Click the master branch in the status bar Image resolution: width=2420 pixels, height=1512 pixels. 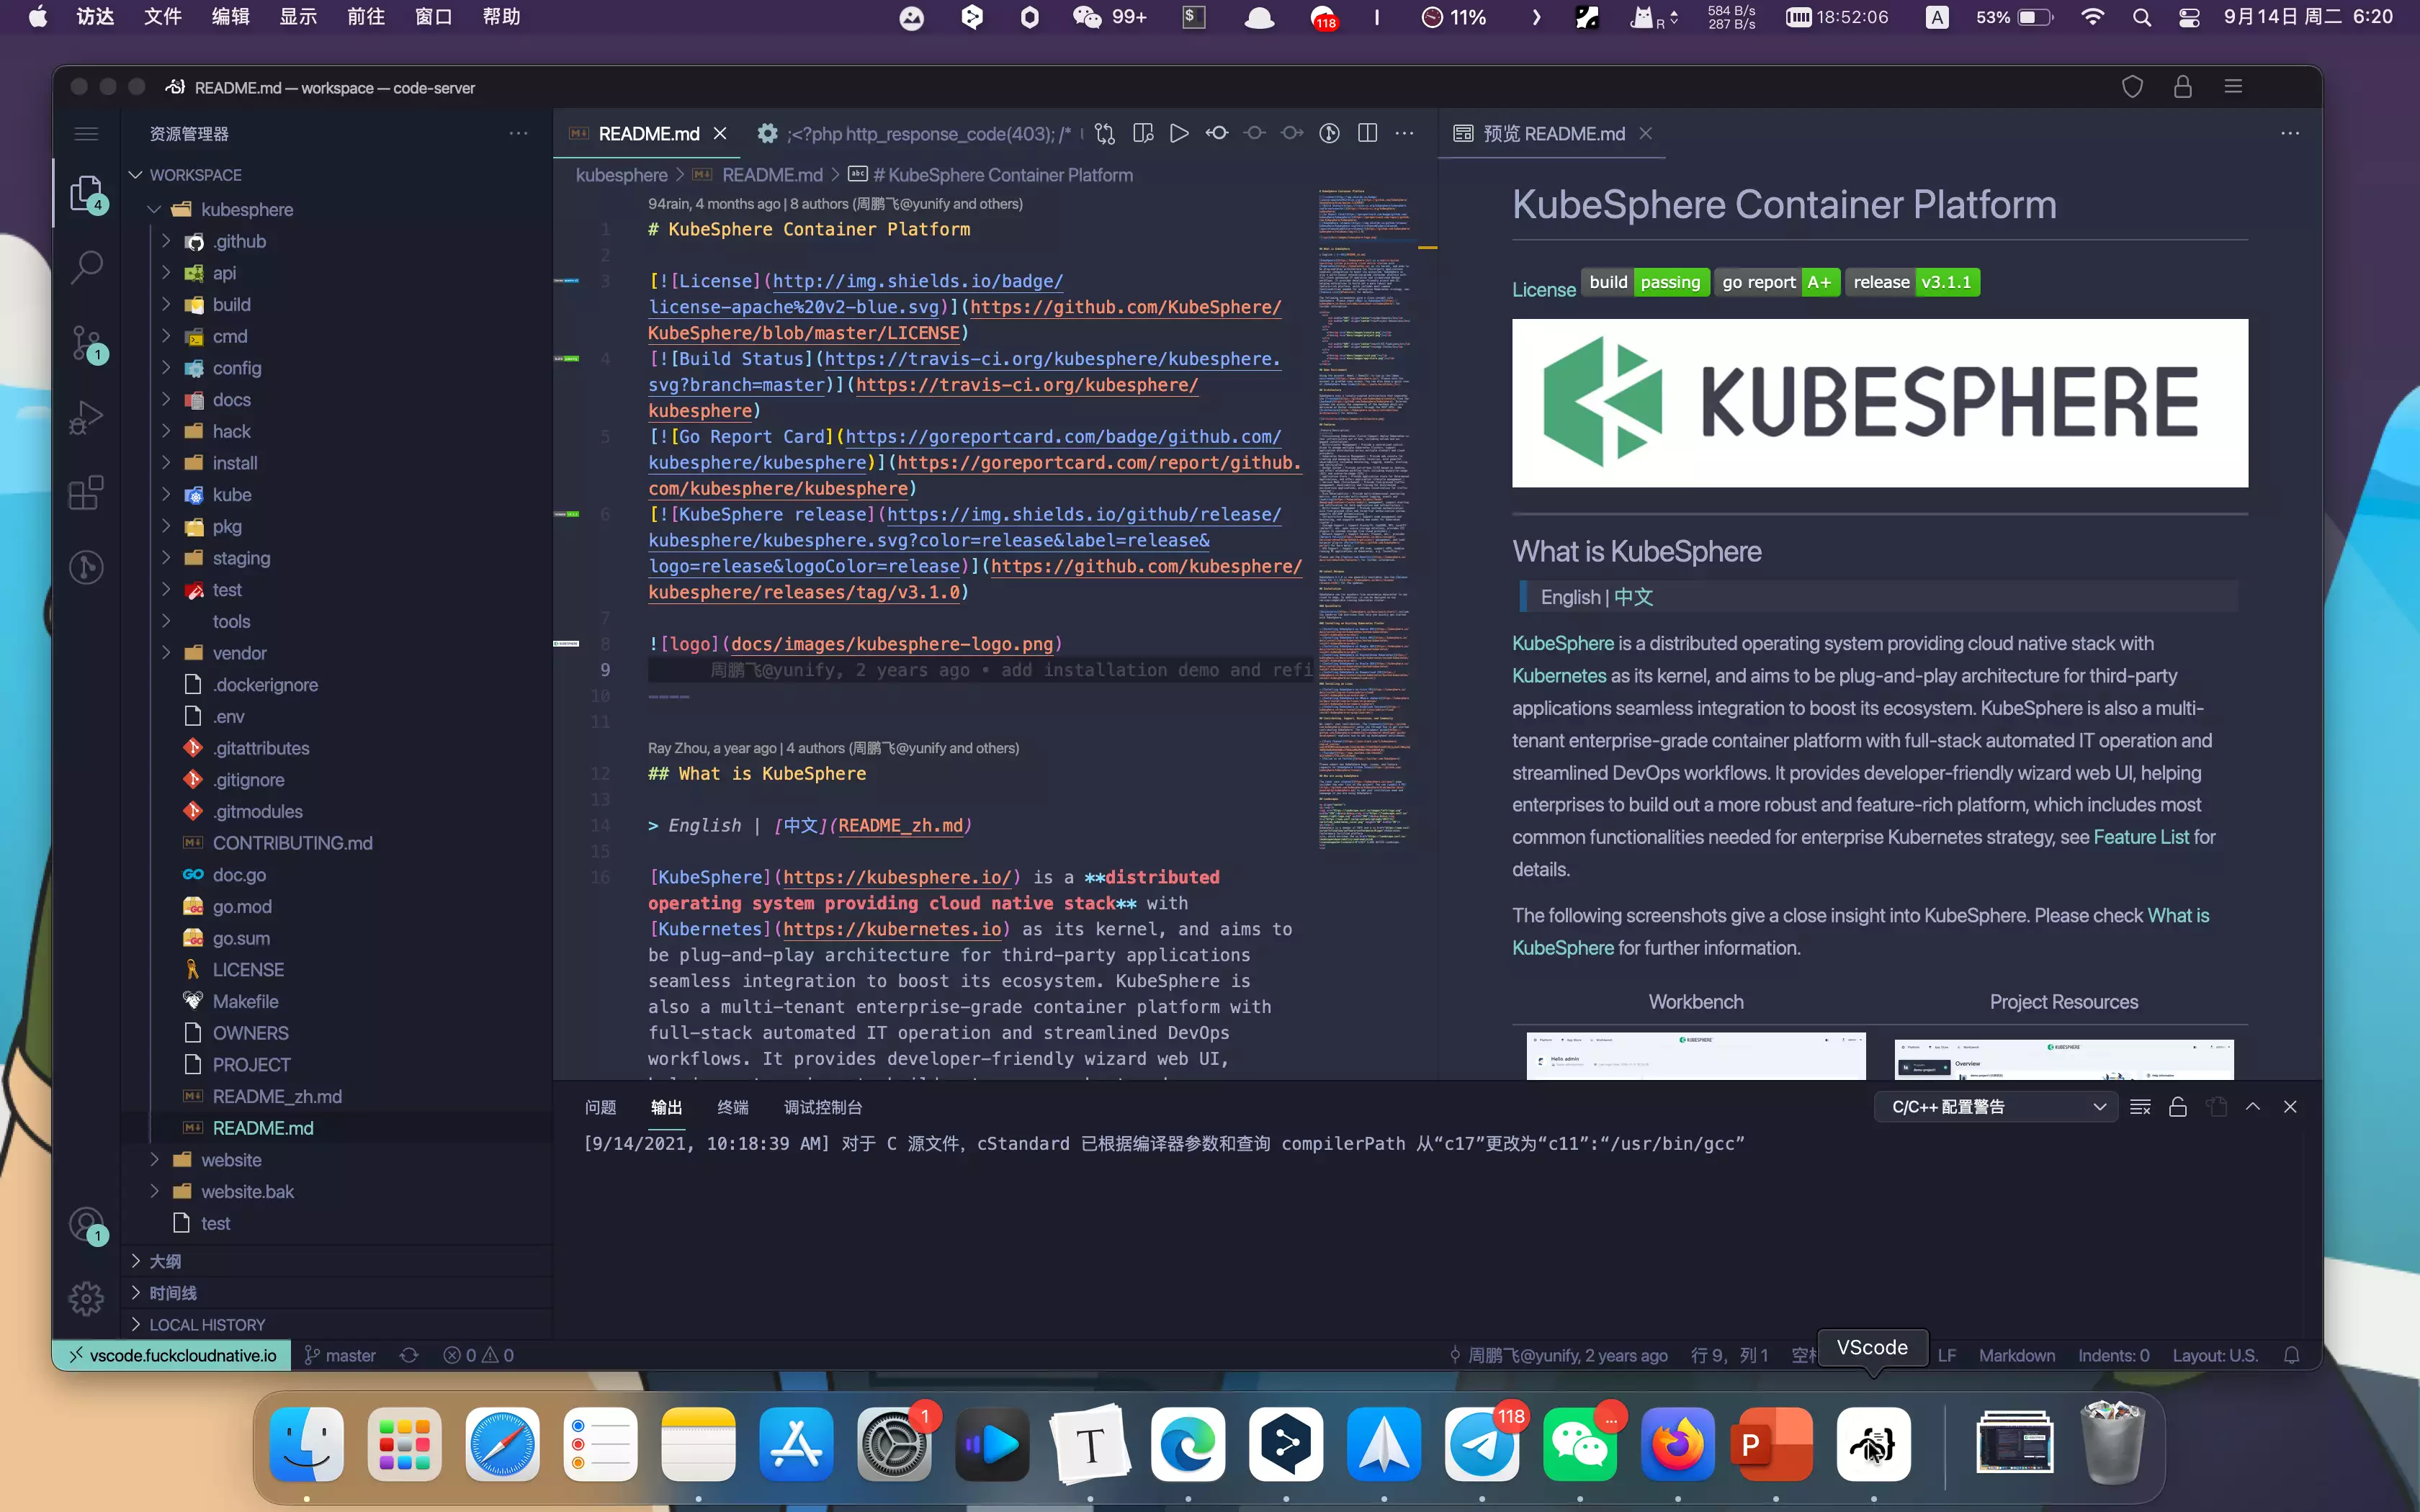(340, 1355)
